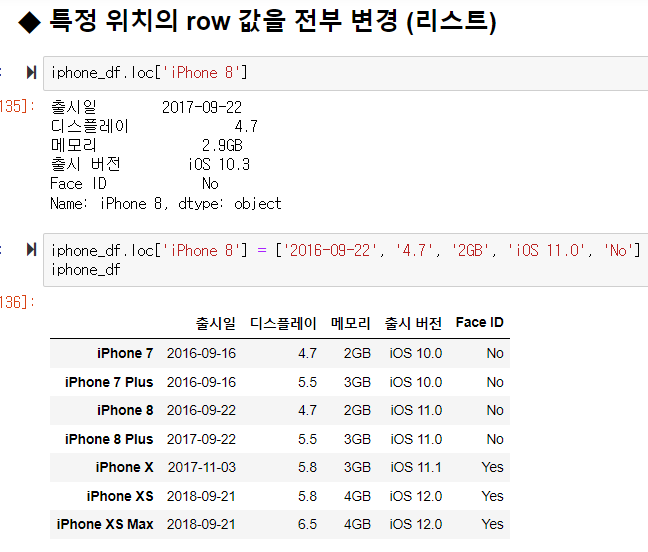Image resolution: width=648 pixels, height=552 pixels.
Task: Click into the iphone_df.loc['iPhone 8'] code cell
Action: coord(345,74)
